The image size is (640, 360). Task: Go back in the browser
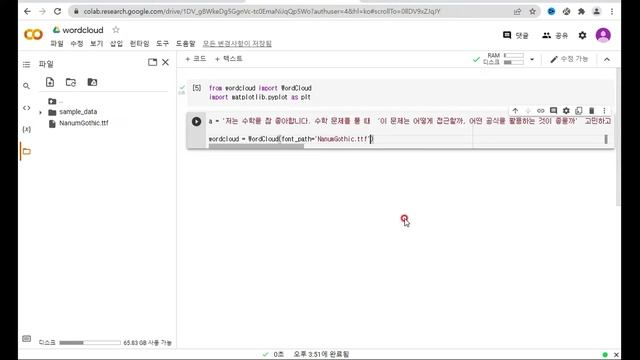27,11
